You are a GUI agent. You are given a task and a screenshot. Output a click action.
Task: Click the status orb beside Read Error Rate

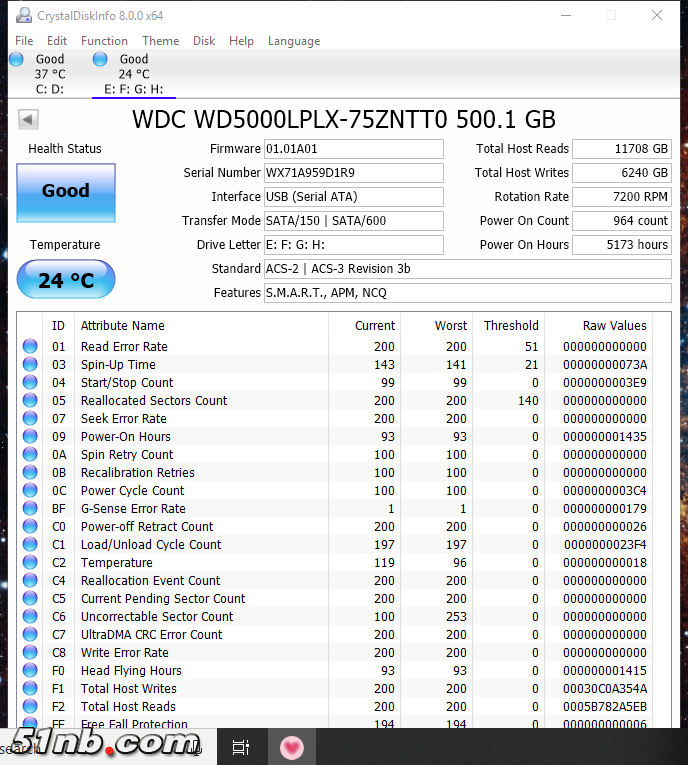click(30, 347)
